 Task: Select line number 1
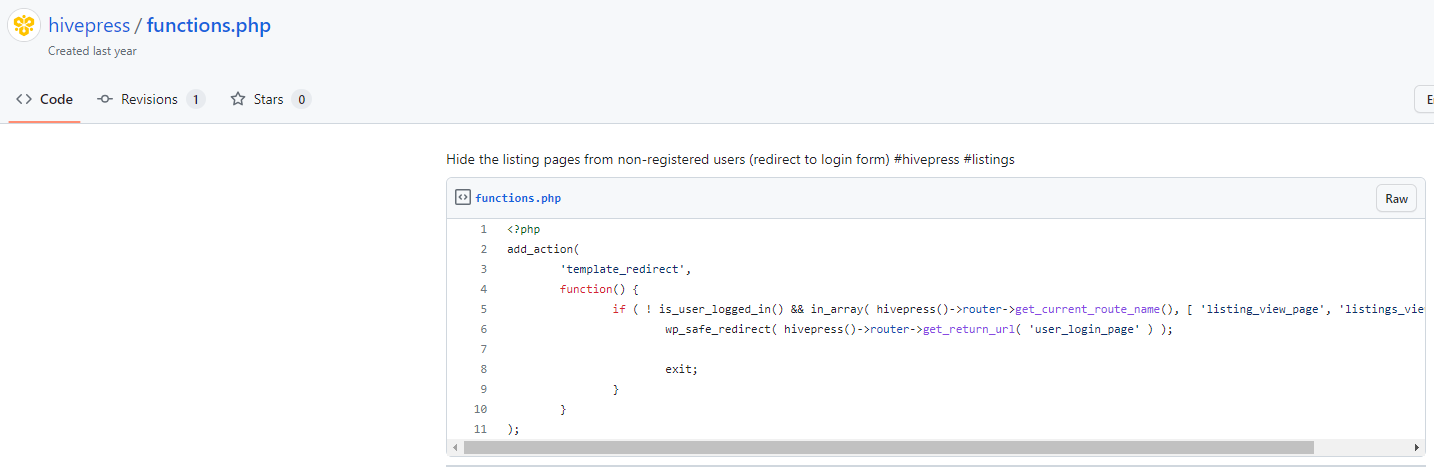click(483, 229)
